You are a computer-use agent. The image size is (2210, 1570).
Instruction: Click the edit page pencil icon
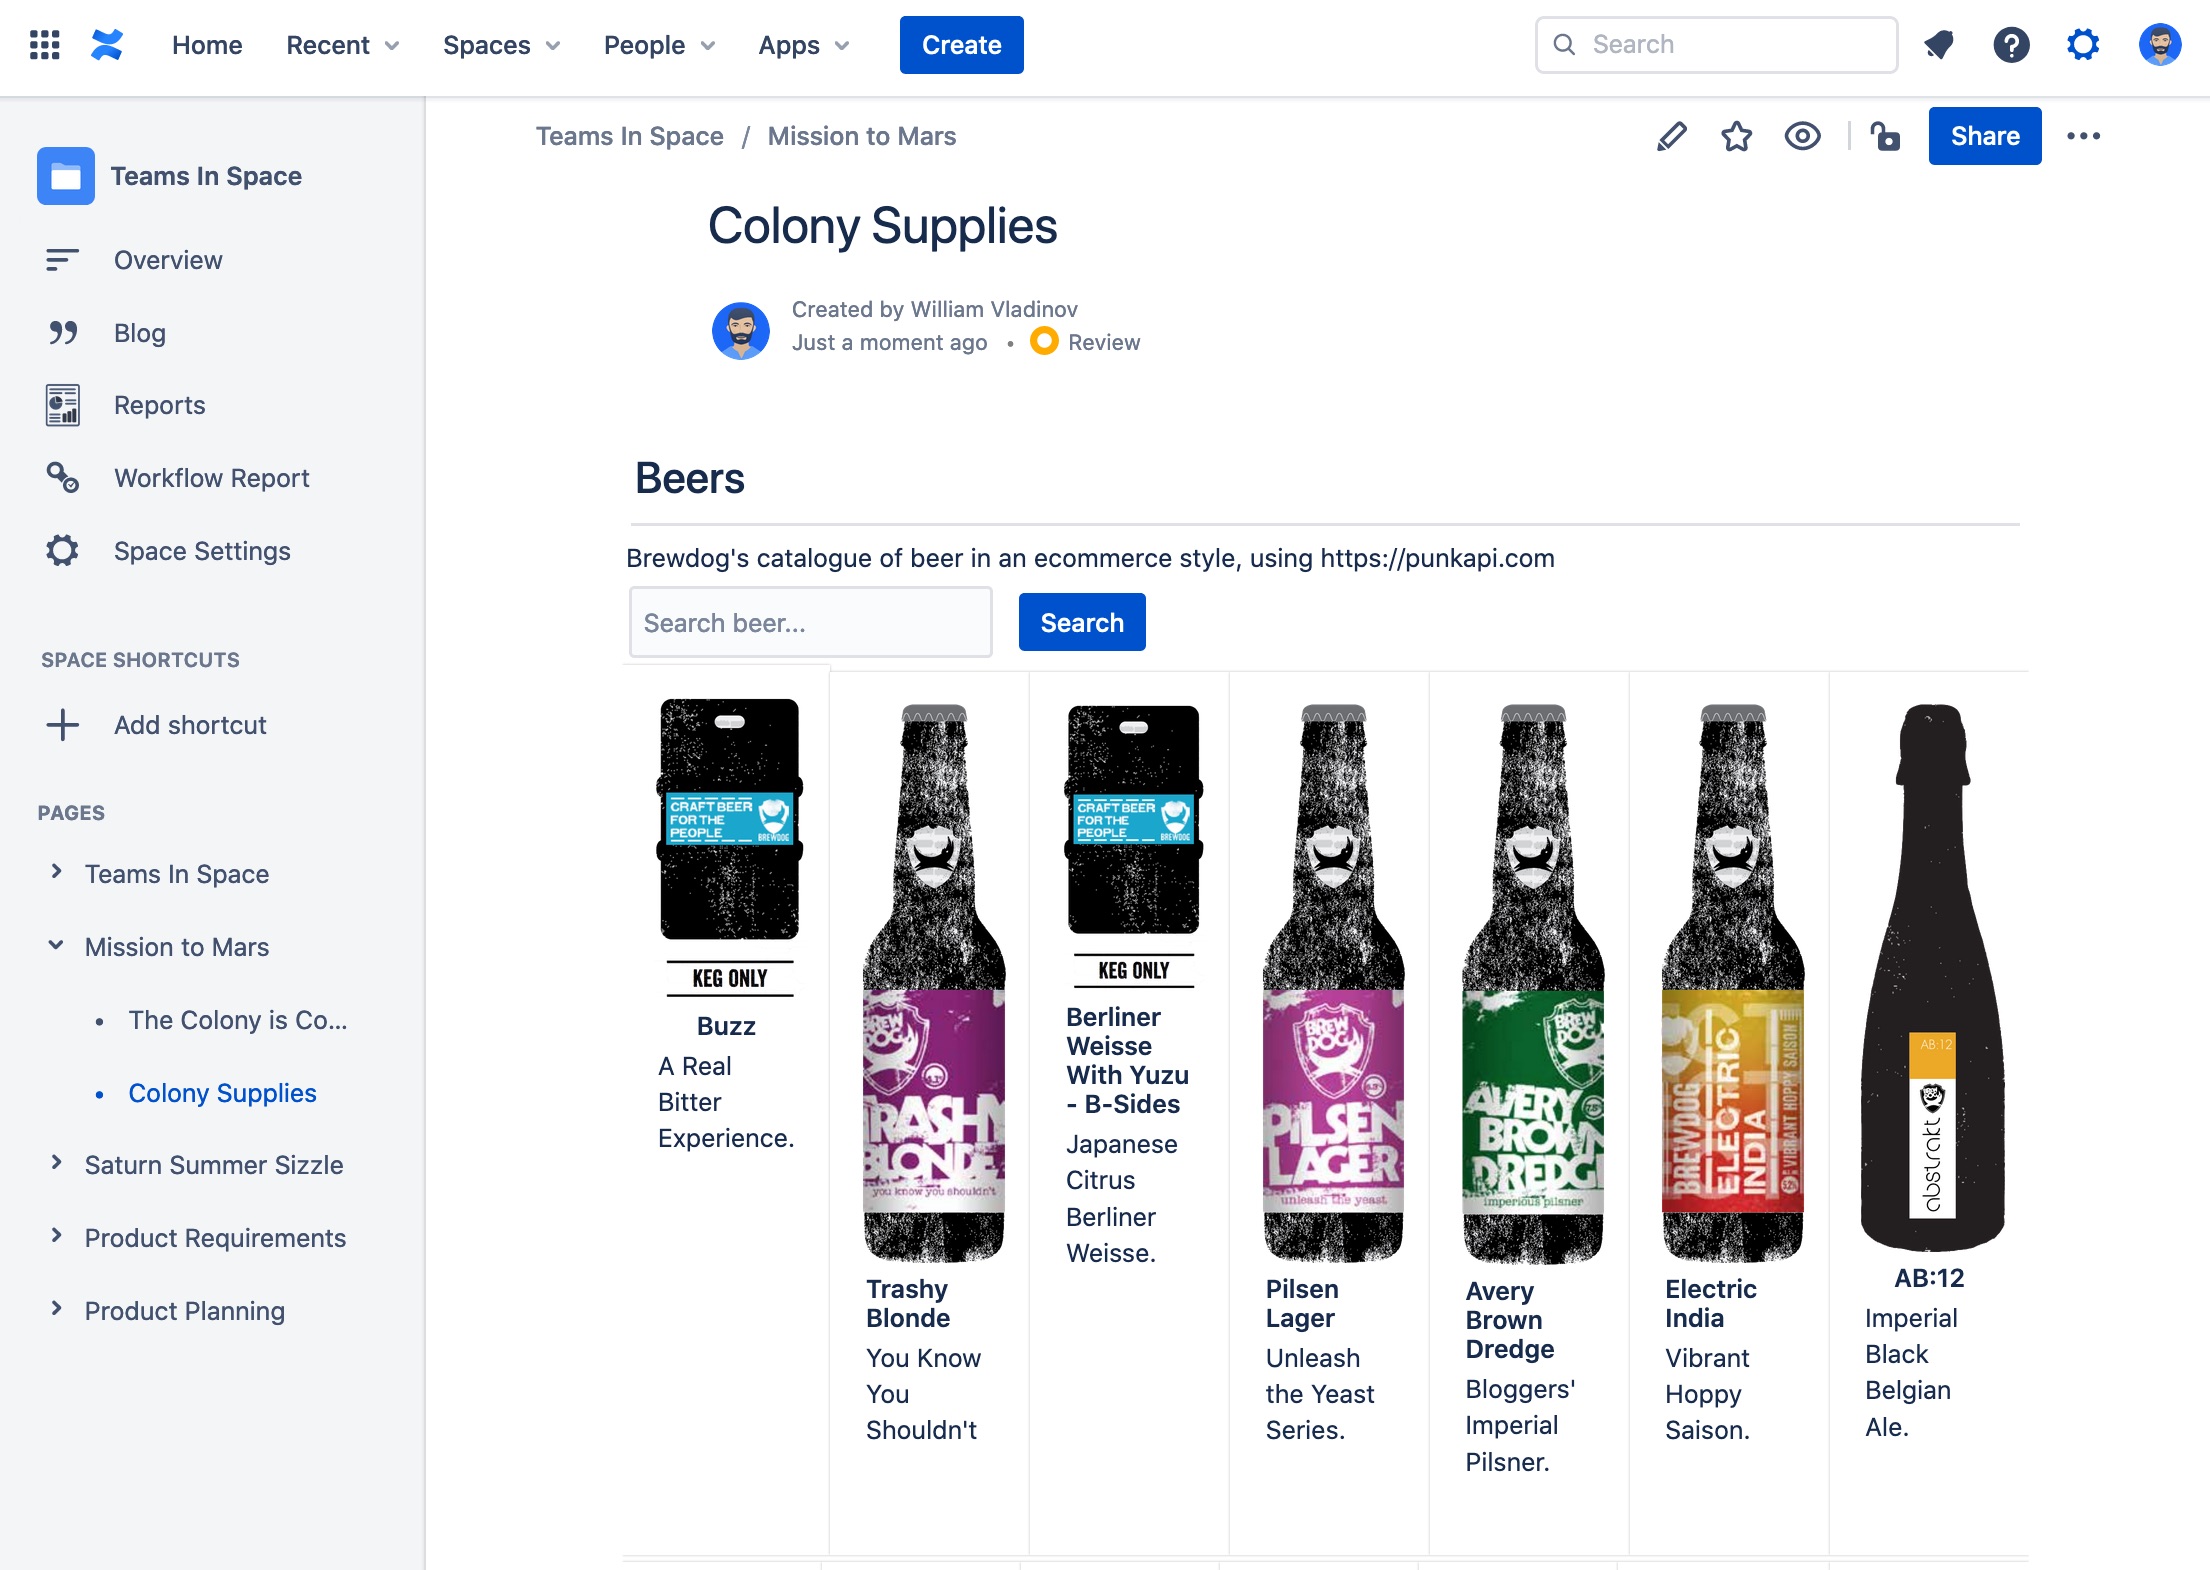point(1671,136)
